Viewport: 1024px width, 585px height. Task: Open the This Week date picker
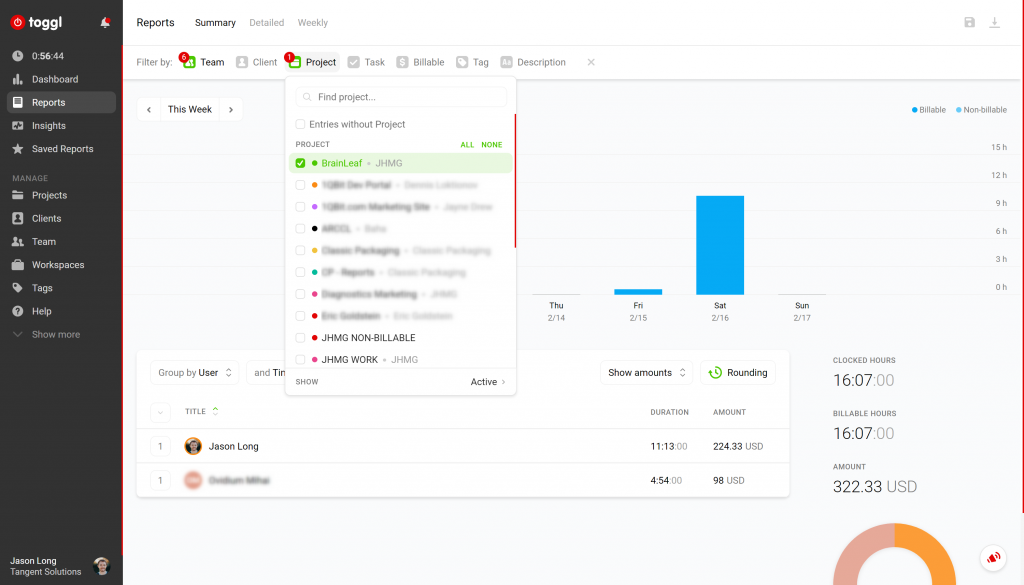[x=190, y=109]
